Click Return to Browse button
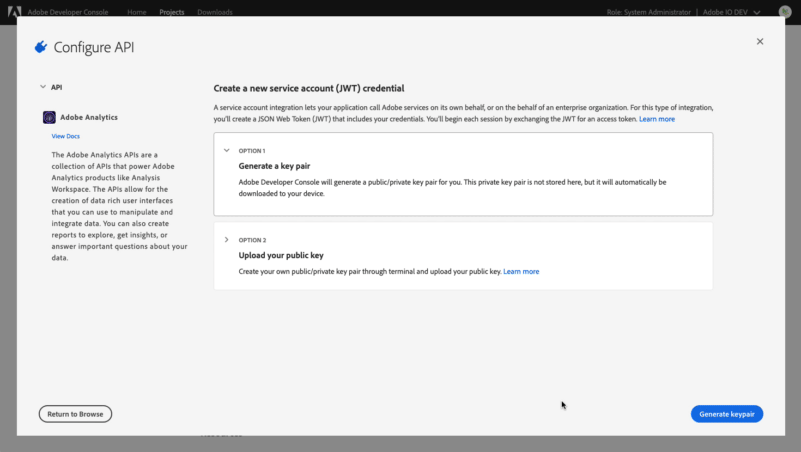 click(x=75, y=414)
